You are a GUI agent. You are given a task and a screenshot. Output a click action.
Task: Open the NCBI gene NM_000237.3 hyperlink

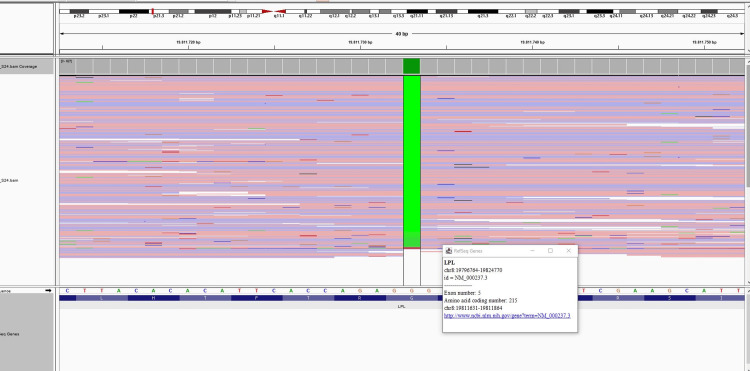coord(507,316)
